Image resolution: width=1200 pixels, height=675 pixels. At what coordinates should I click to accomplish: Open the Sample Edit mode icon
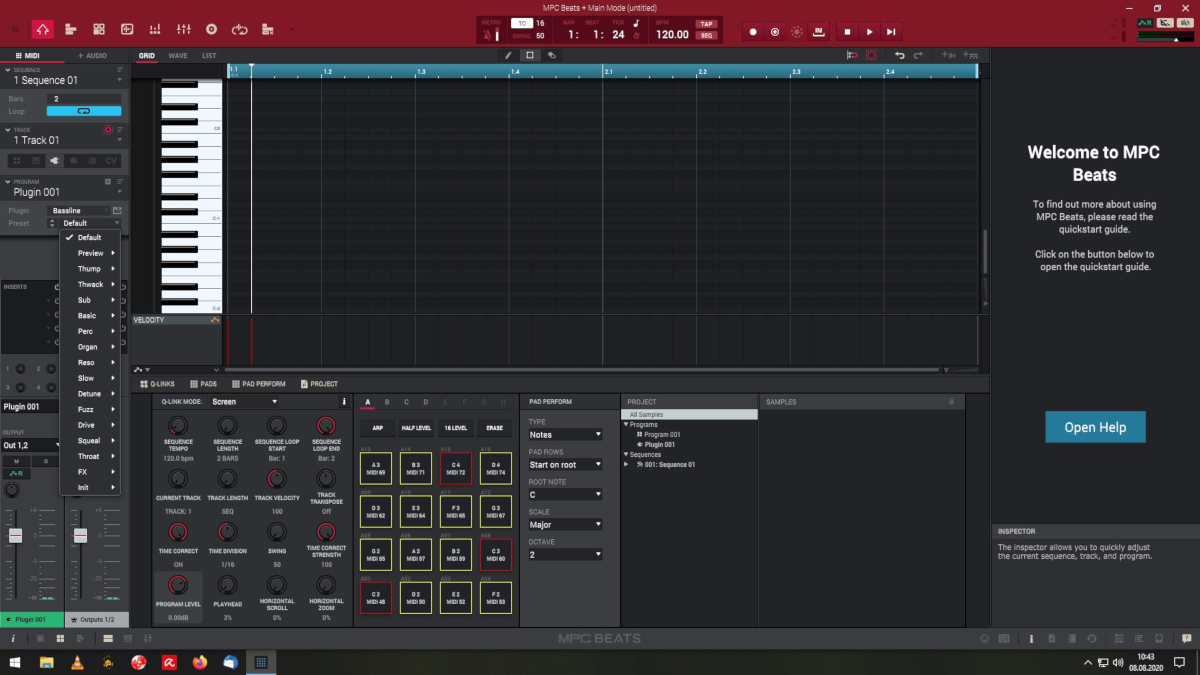pos(127,30)
